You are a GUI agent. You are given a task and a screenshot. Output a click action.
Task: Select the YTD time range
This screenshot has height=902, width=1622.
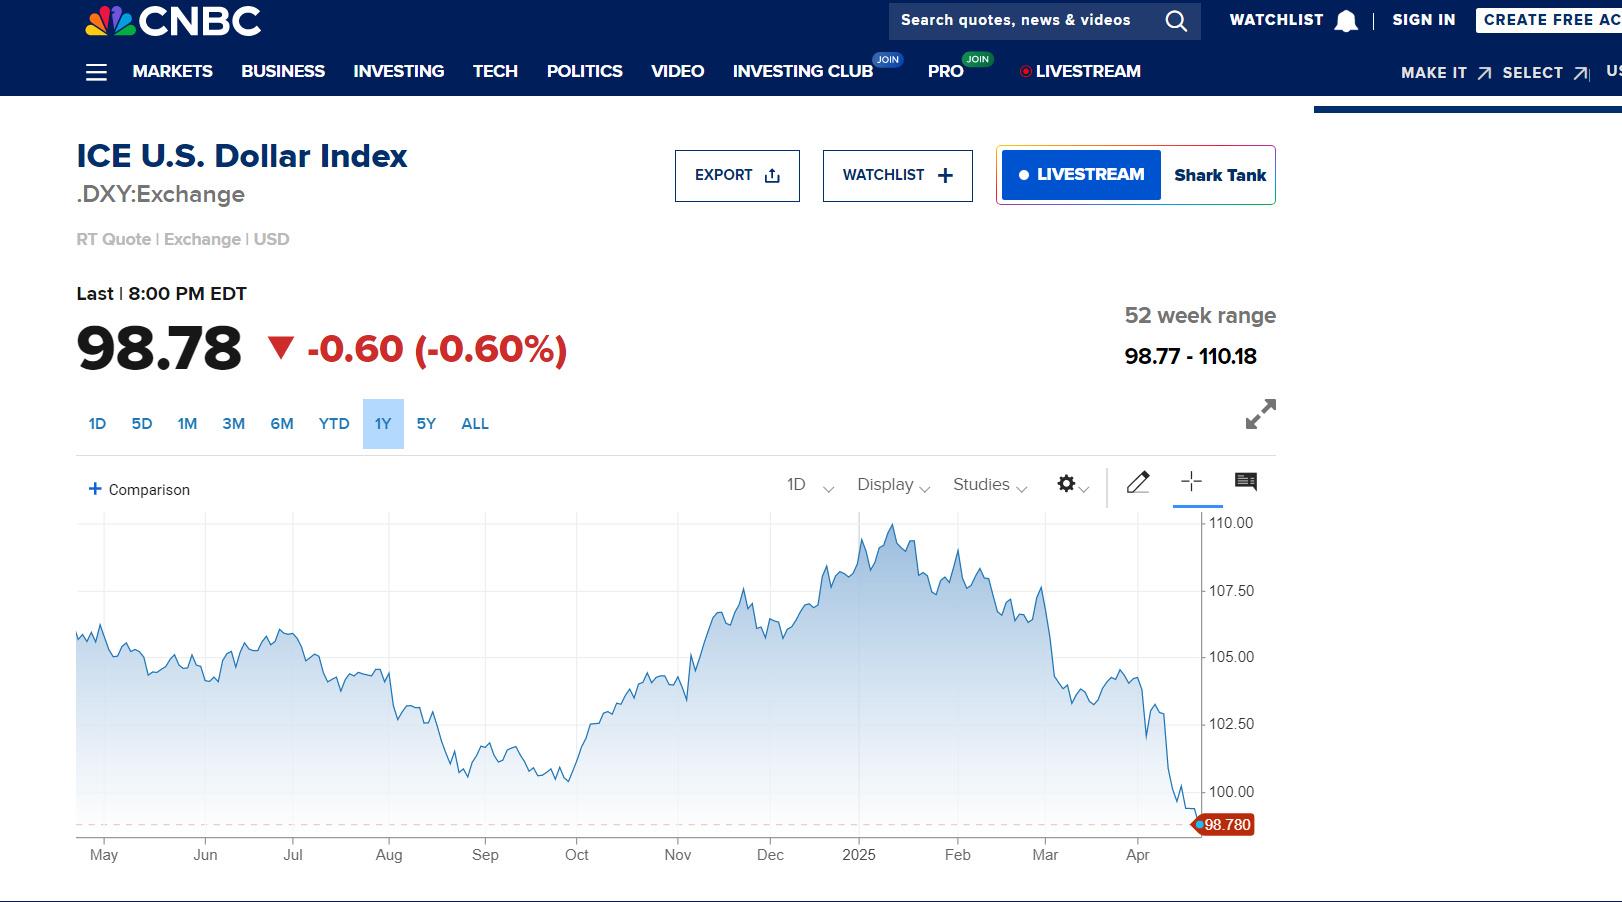[334, 424]
